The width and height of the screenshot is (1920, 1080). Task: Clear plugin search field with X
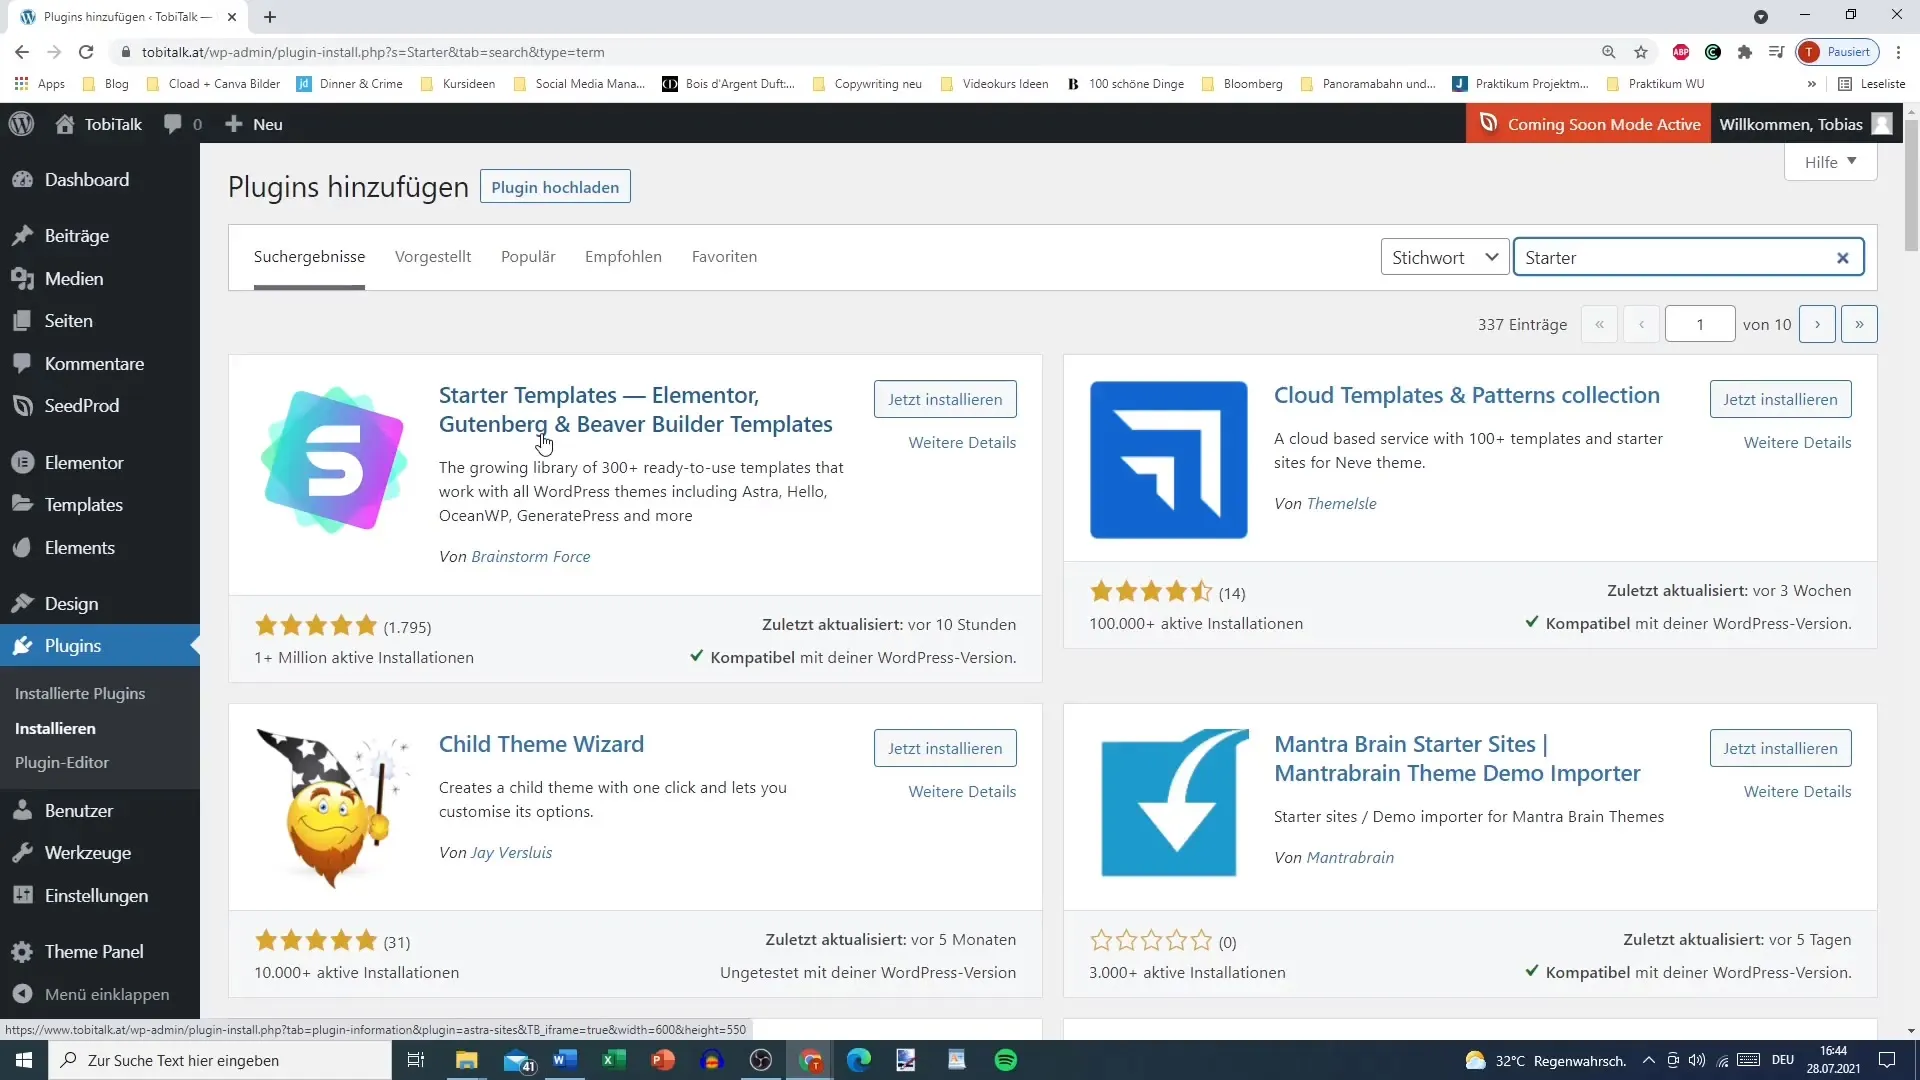[1842, 258]
